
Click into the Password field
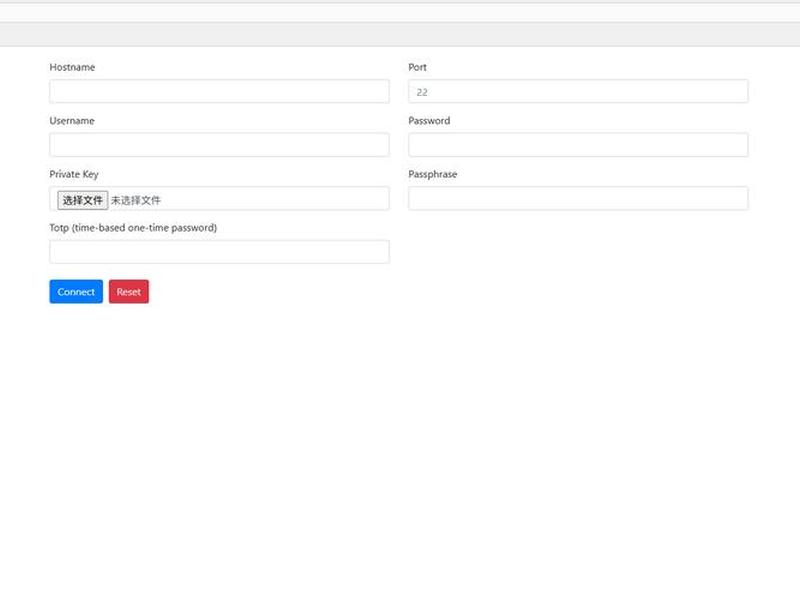578,145
